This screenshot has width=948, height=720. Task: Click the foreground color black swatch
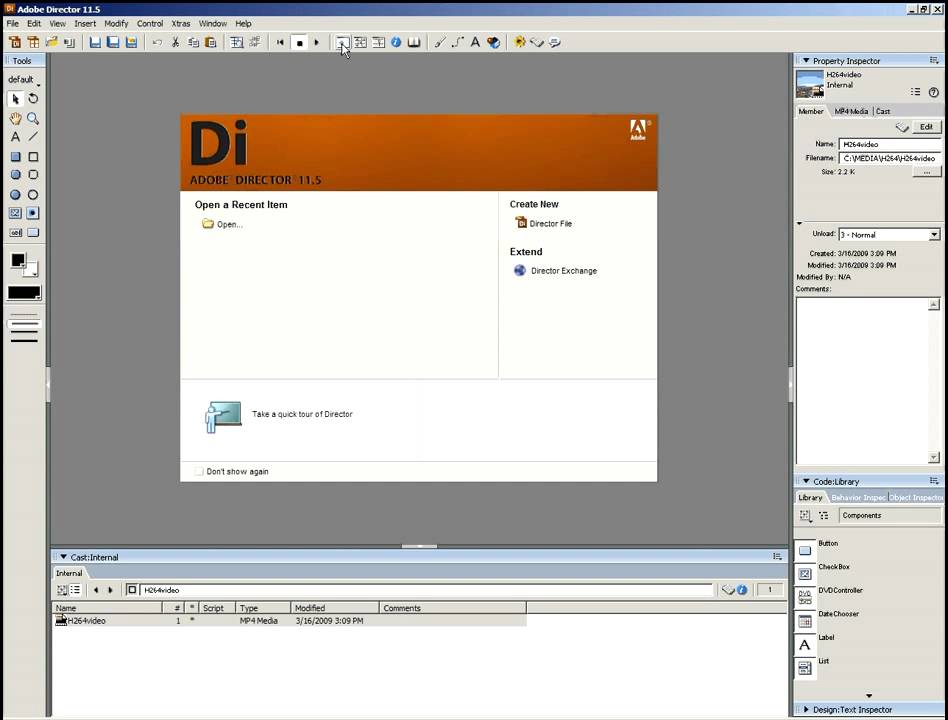coord(18,260)
